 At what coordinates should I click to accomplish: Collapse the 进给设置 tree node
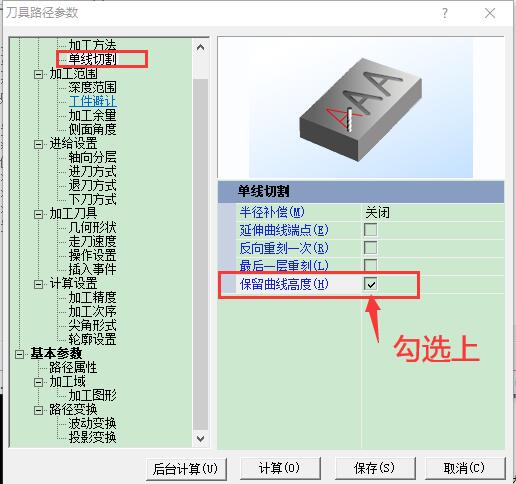click(x=39, y=144)
